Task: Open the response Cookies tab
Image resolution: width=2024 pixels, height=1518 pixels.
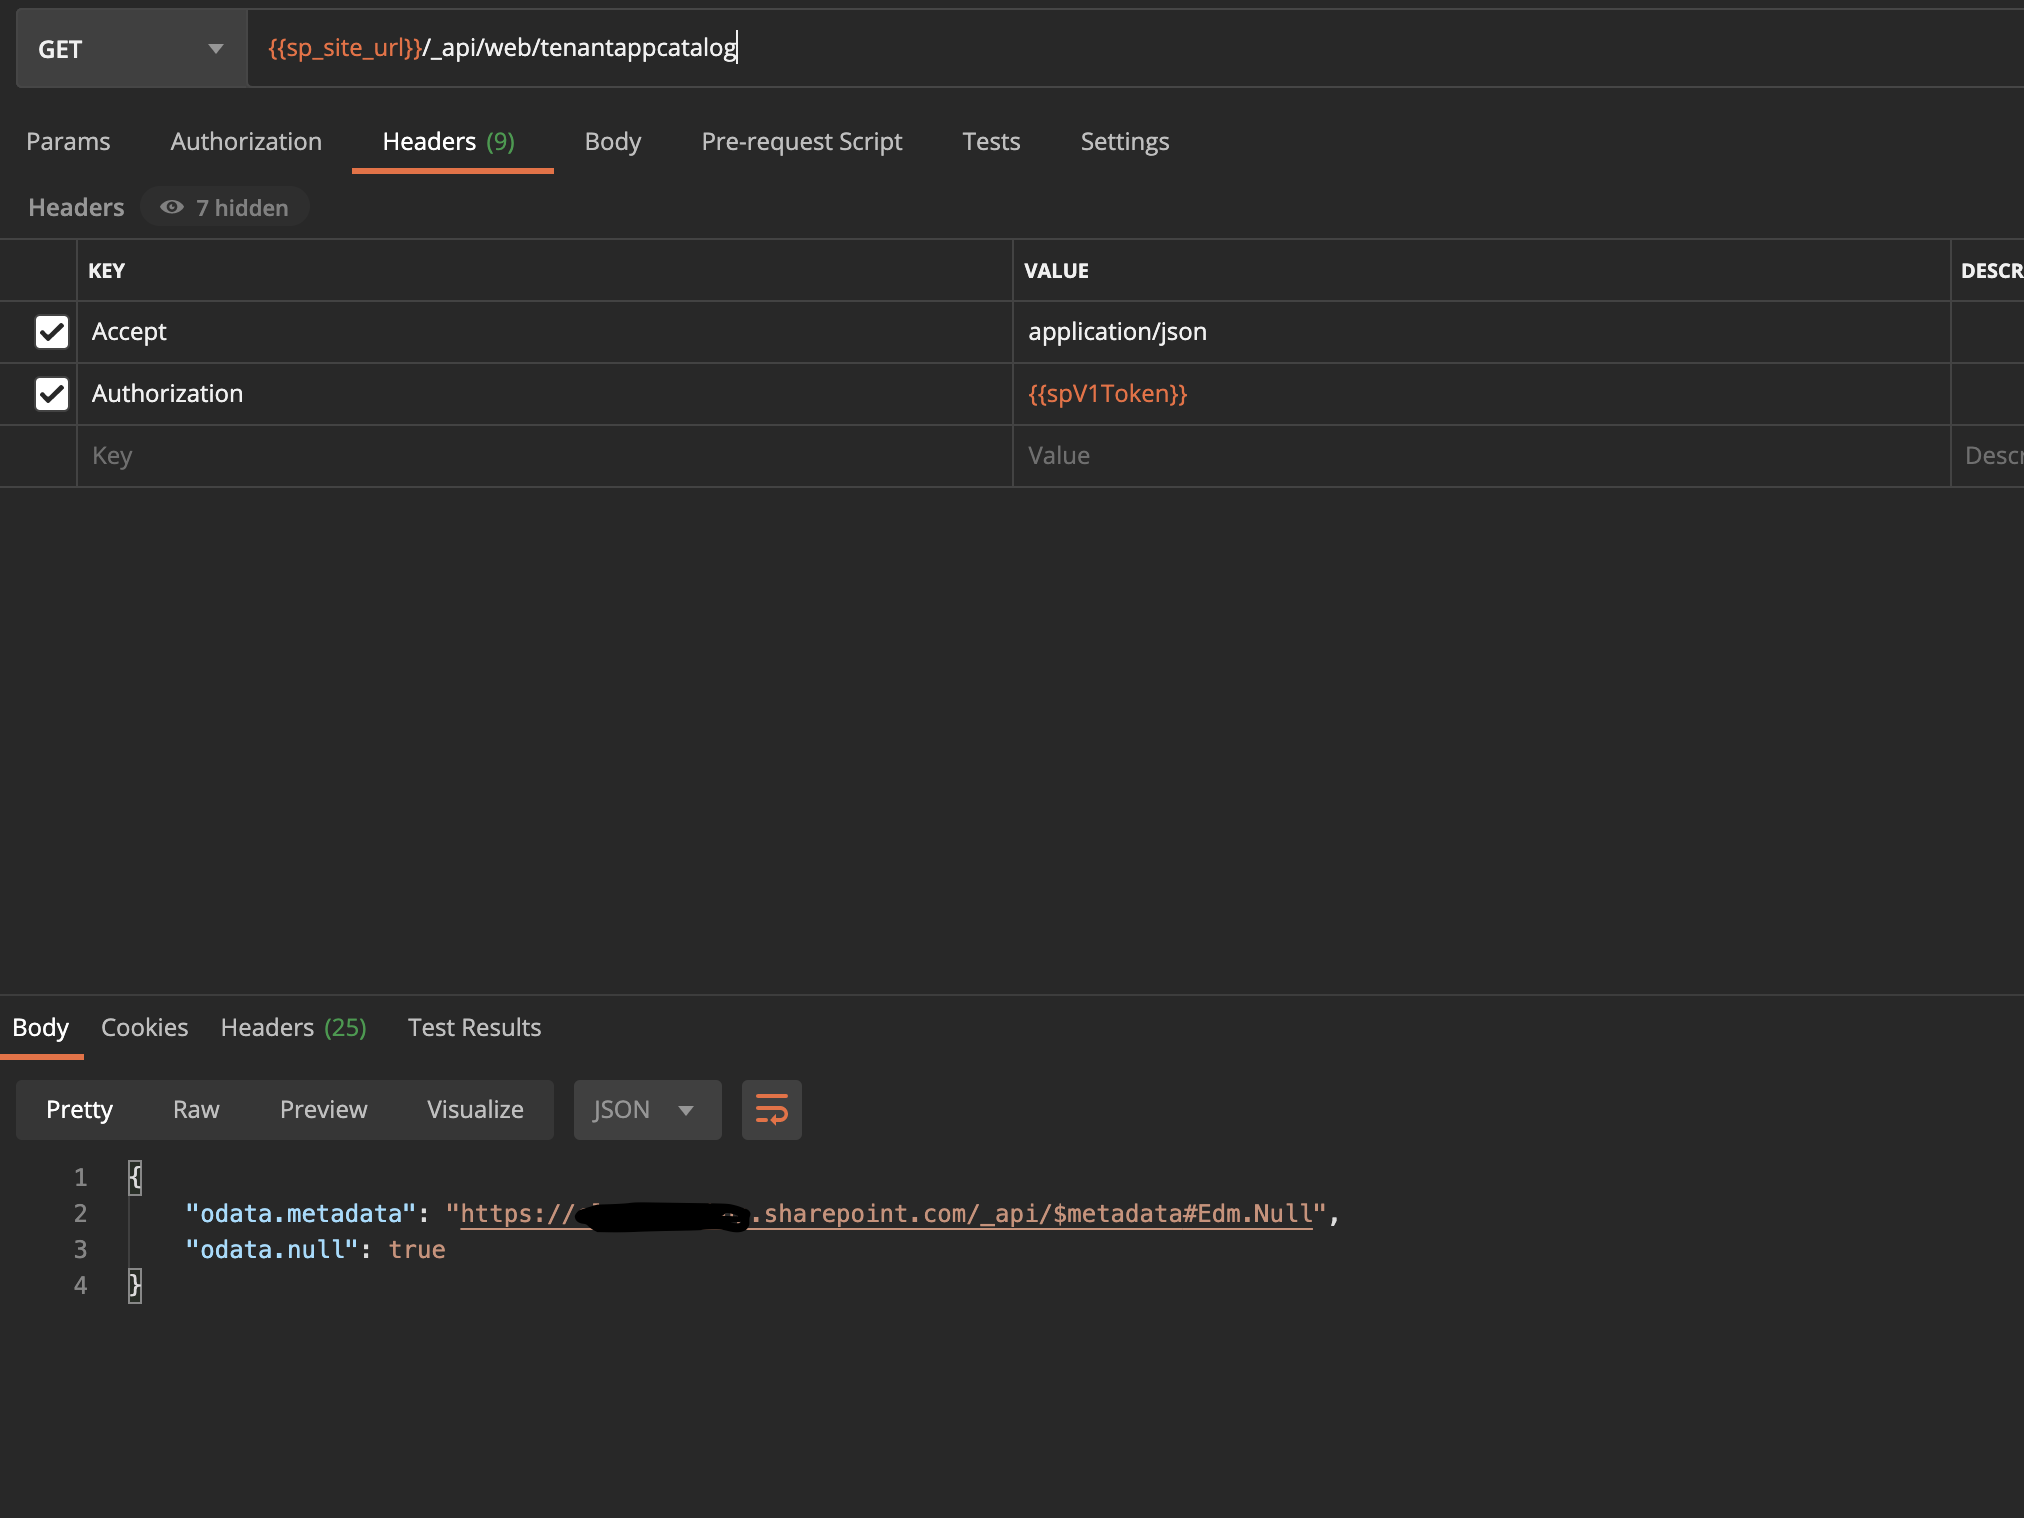Action: [x=144, y=1027]
